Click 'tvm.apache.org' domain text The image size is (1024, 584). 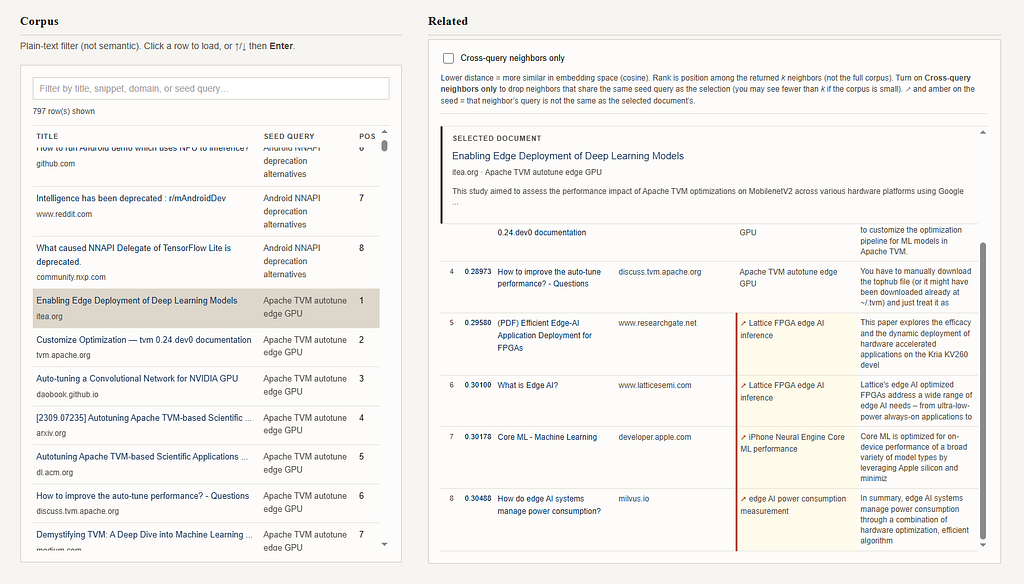click(63, 355)
